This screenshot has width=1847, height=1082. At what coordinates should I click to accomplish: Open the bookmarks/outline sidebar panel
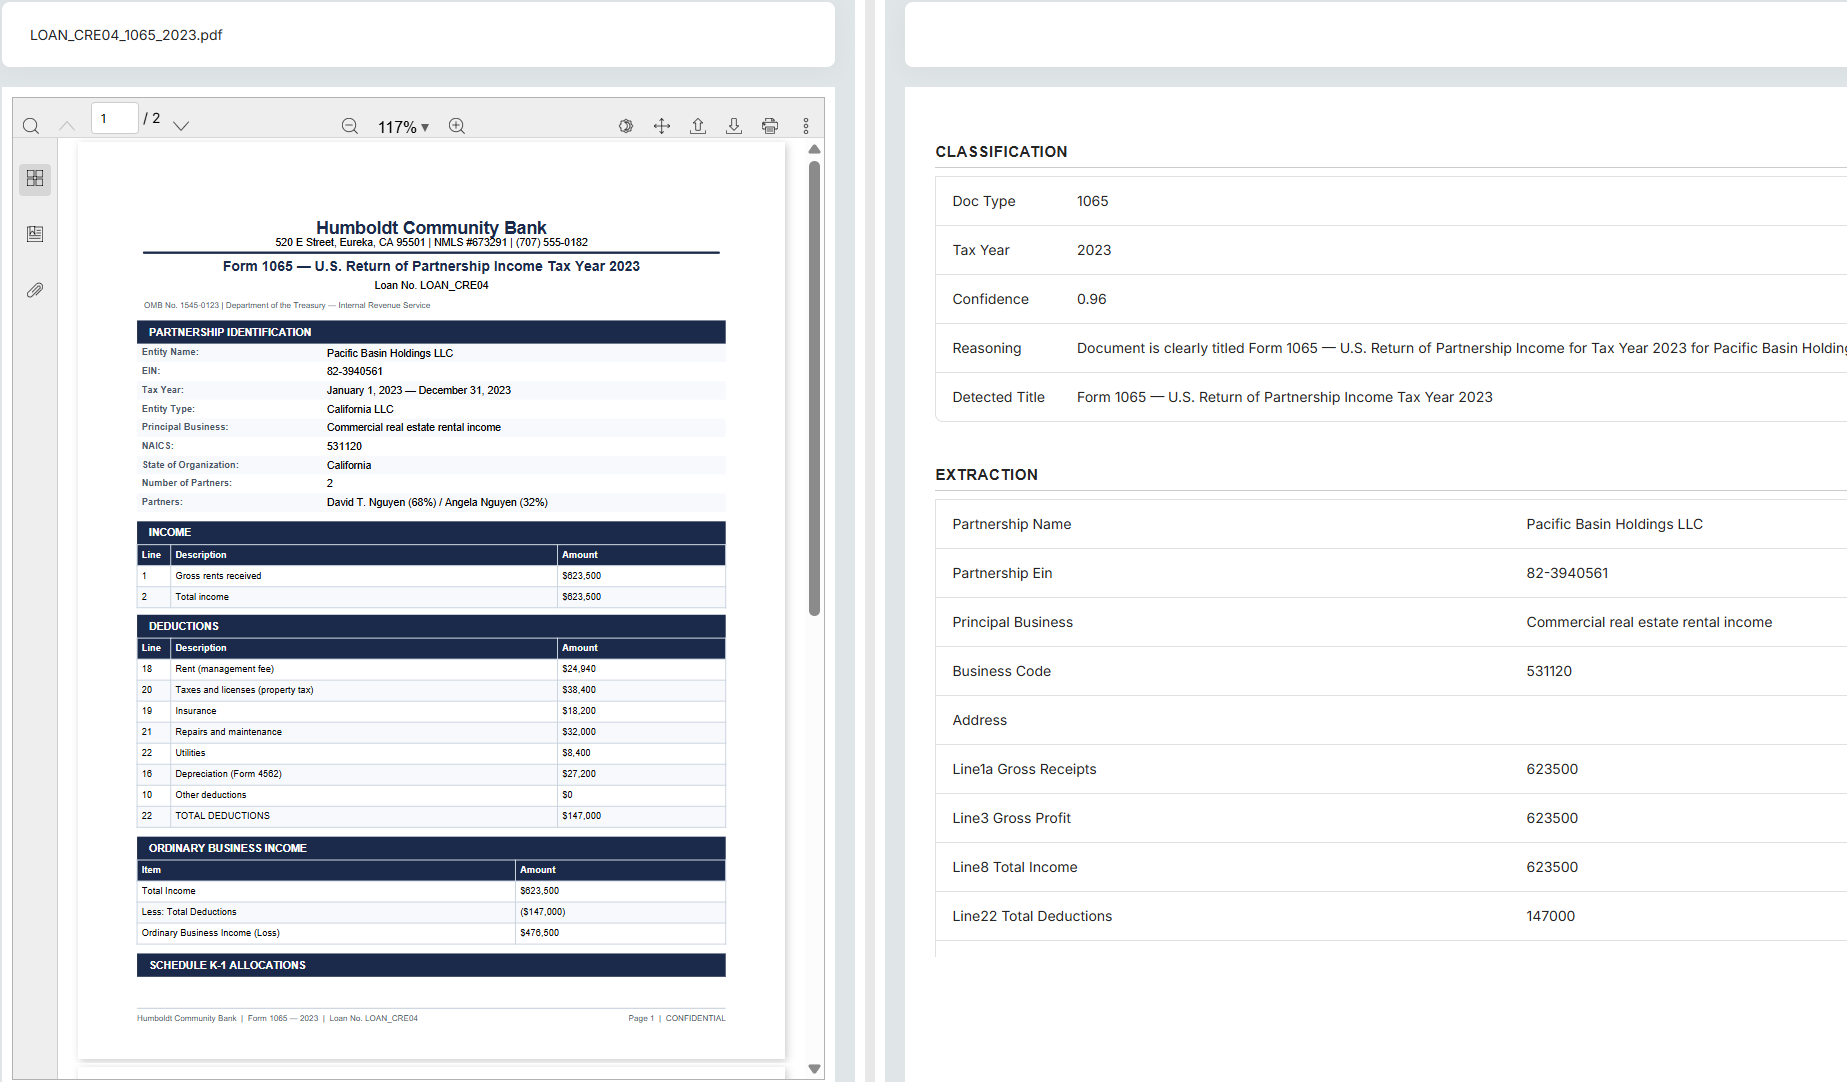click(35, 234)
